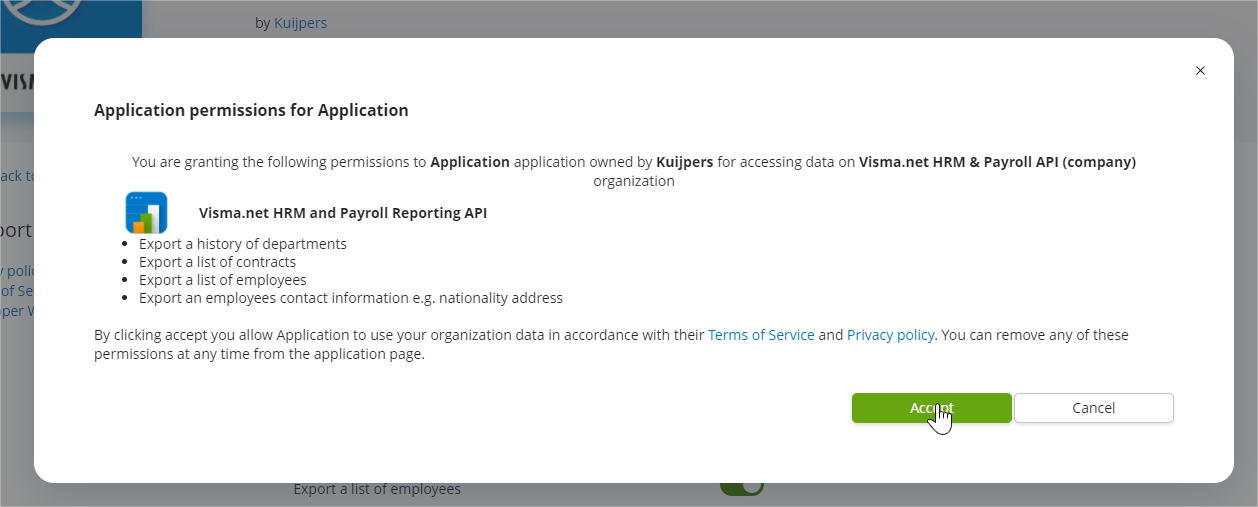Image resolution: width=1258 pixels, height=507 pixels.
Task: Click the Cancel button
Action: 1093,408
